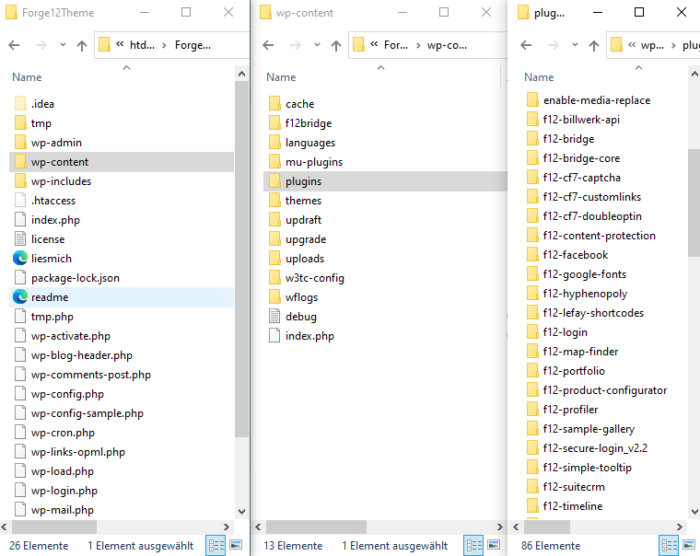Image resolution: width=700 pixels, height=556 pixels.
Task: Select 'f12-google-fonts' folder name
Action: (584, 274)
